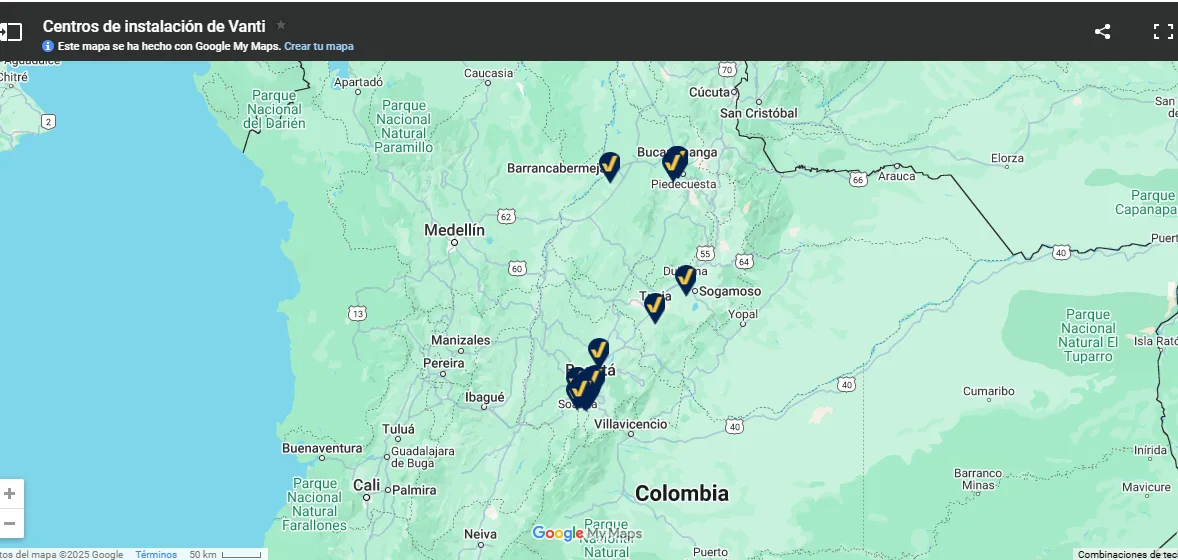Click the route 70 highway shield near Cúcuta
The image size is (1178, 560).
point(726,69)
